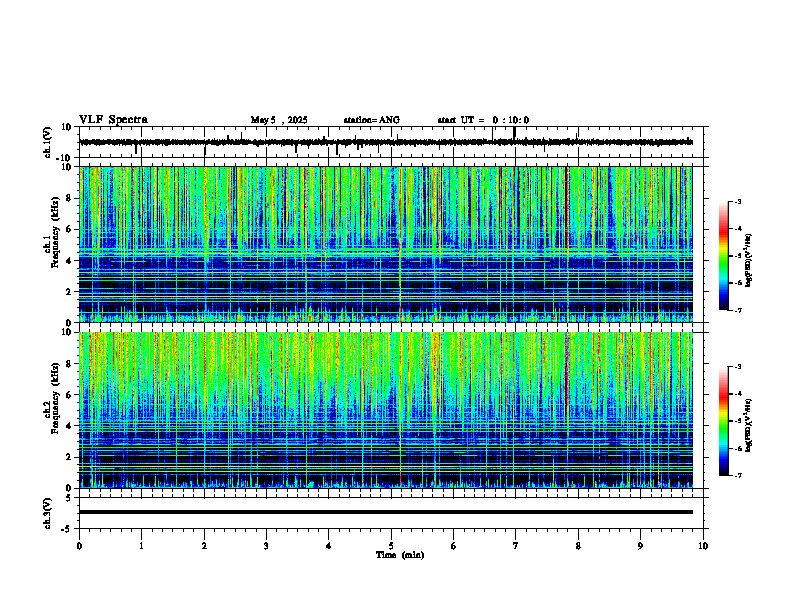Click the "station=ANG" header label
This screenshot has height=612, width=792.
(x=372, y=120)
